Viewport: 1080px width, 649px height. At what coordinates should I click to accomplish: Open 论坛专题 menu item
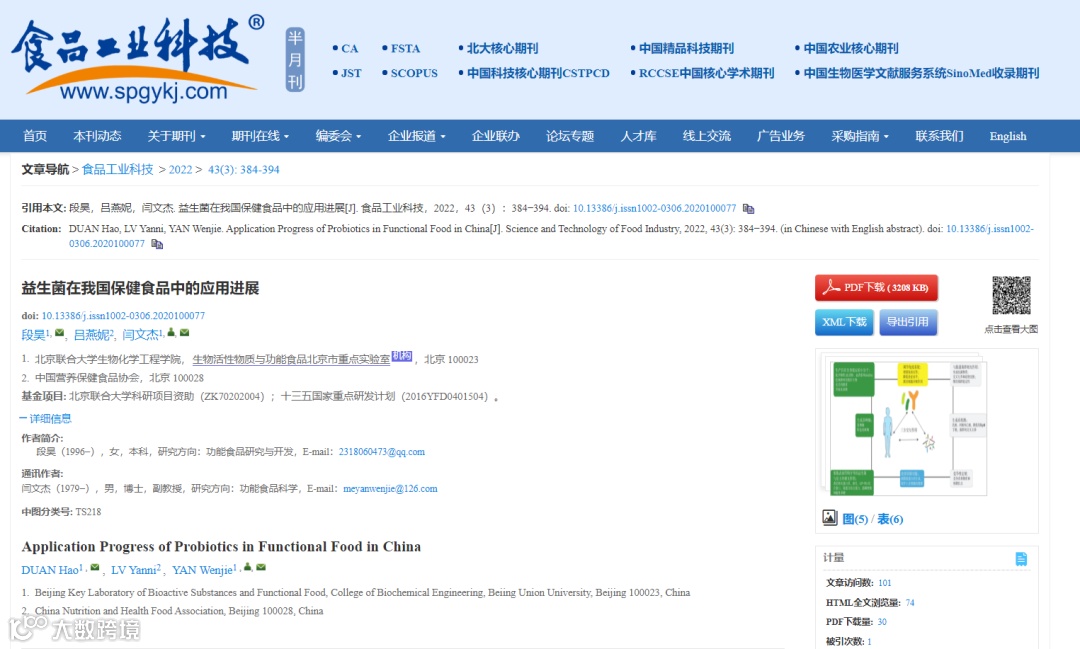(570, 136)
